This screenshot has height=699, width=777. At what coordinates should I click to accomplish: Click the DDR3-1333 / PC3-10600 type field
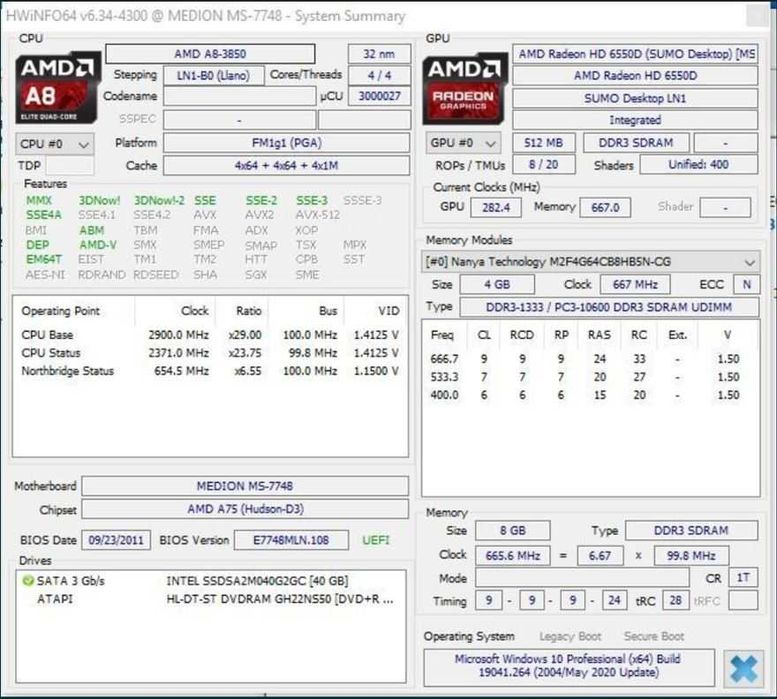click(609, 307)
